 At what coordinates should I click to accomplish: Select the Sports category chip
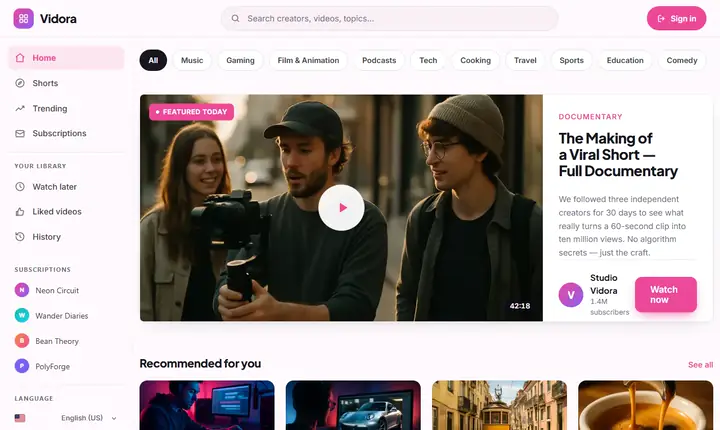571,60
